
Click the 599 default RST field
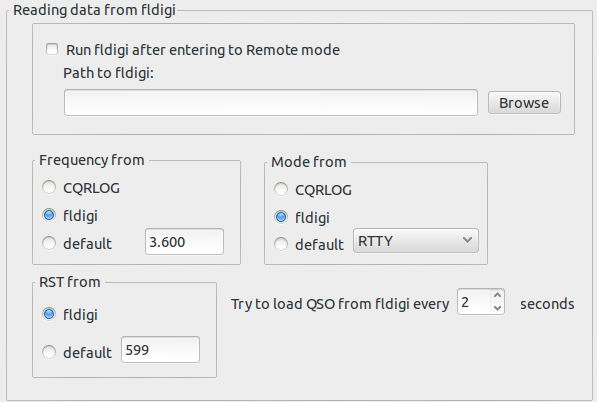[160, 349]
